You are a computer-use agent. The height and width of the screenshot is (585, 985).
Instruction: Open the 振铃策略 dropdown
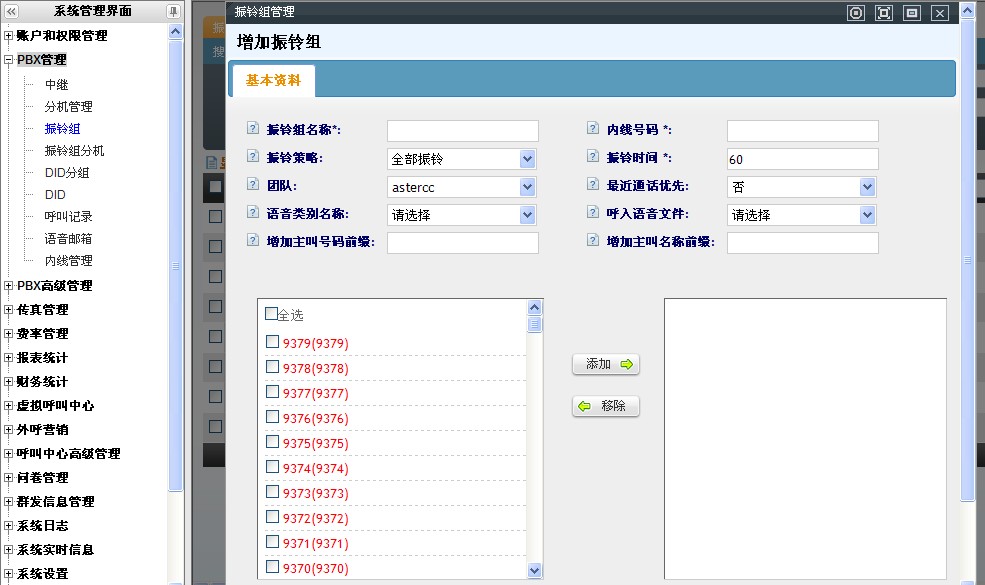527,159
